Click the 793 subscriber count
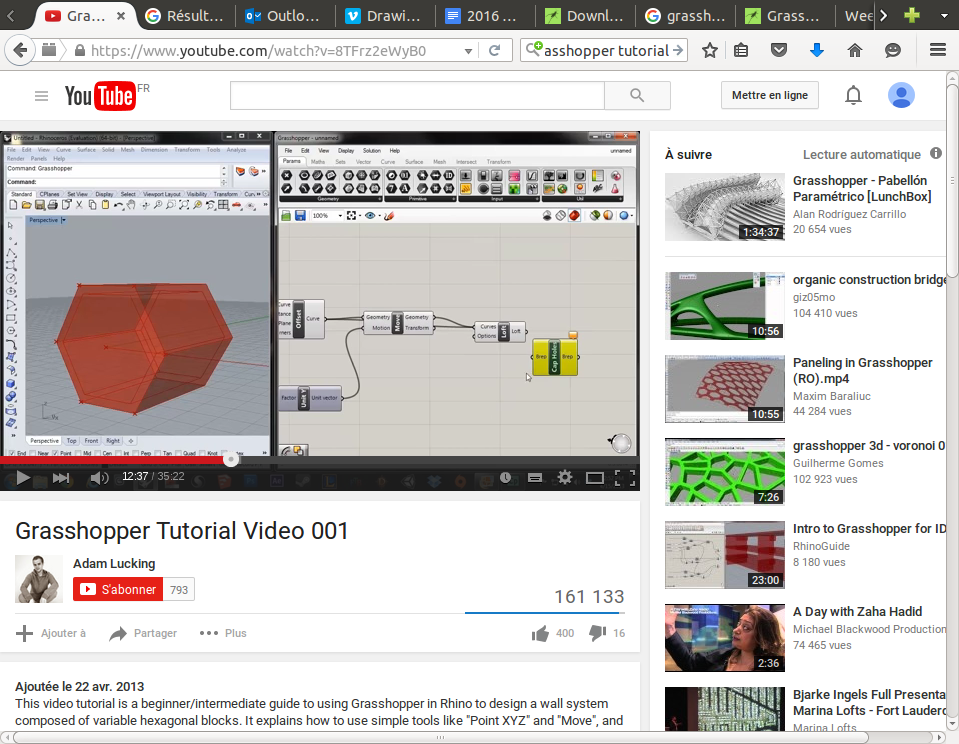 click(x=179, y=590)
